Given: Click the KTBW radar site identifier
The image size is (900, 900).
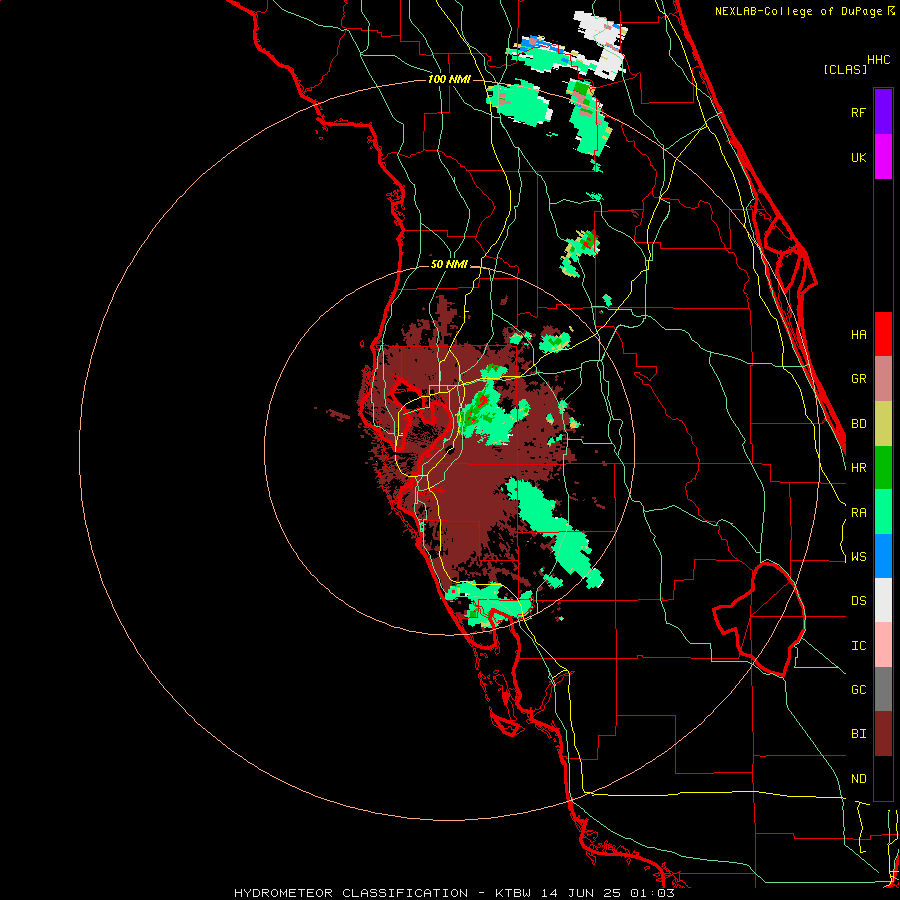Looking at the screenshot, I should pos(513,893).
